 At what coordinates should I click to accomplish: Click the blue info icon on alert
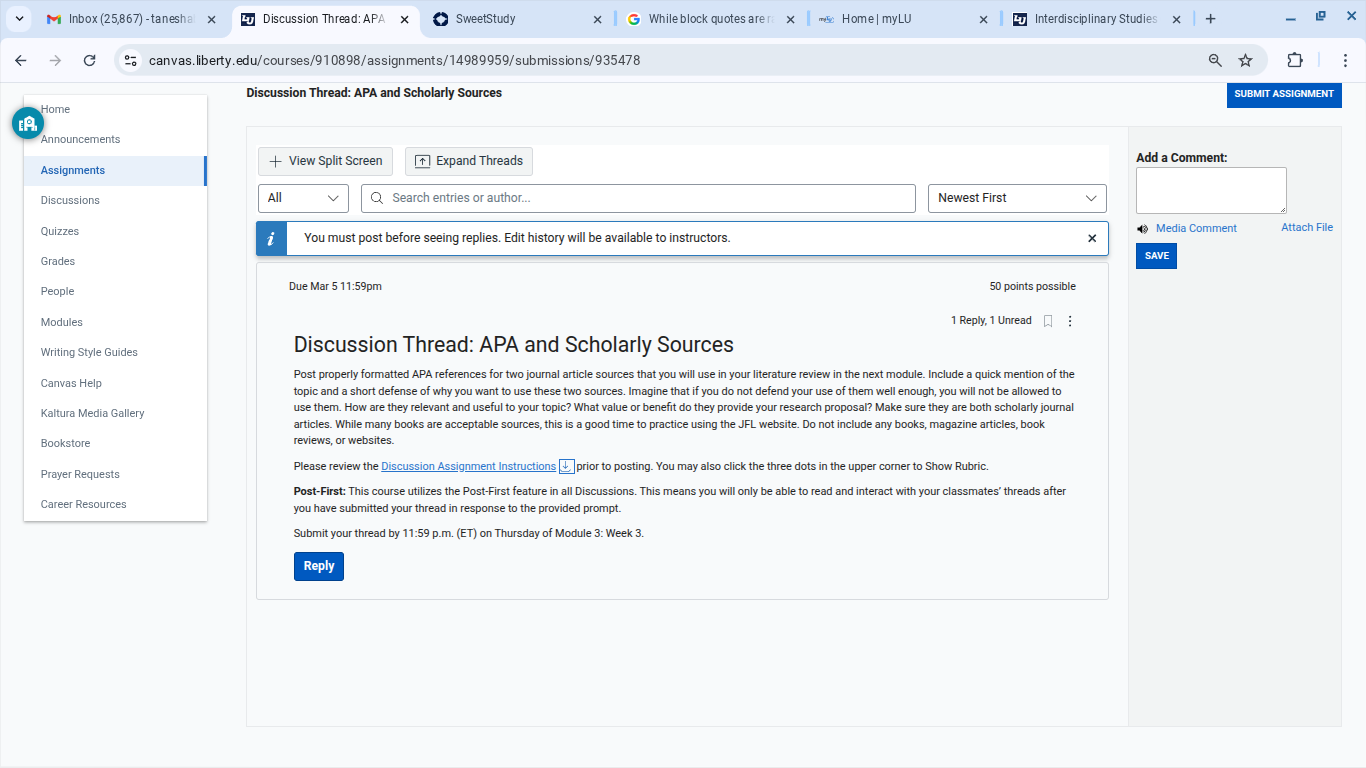(272, 238)
